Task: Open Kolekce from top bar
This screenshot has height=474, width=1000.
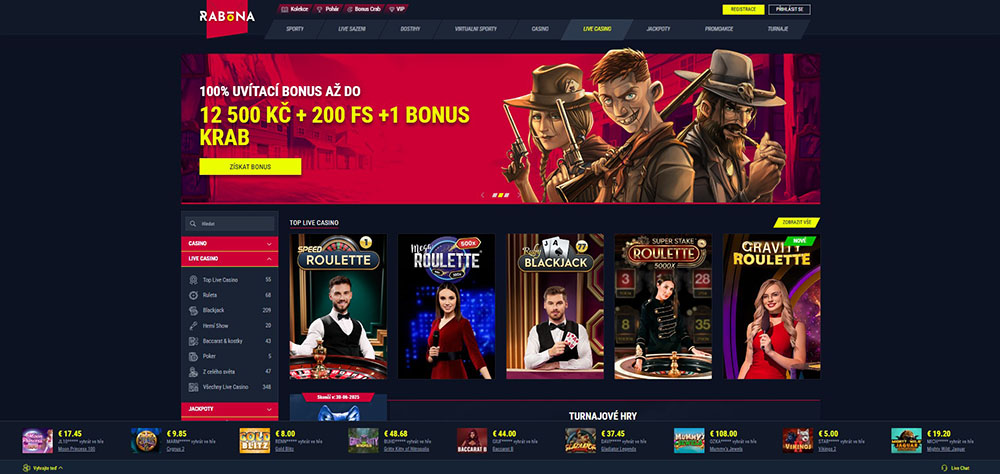Action: tap(295, 9)
